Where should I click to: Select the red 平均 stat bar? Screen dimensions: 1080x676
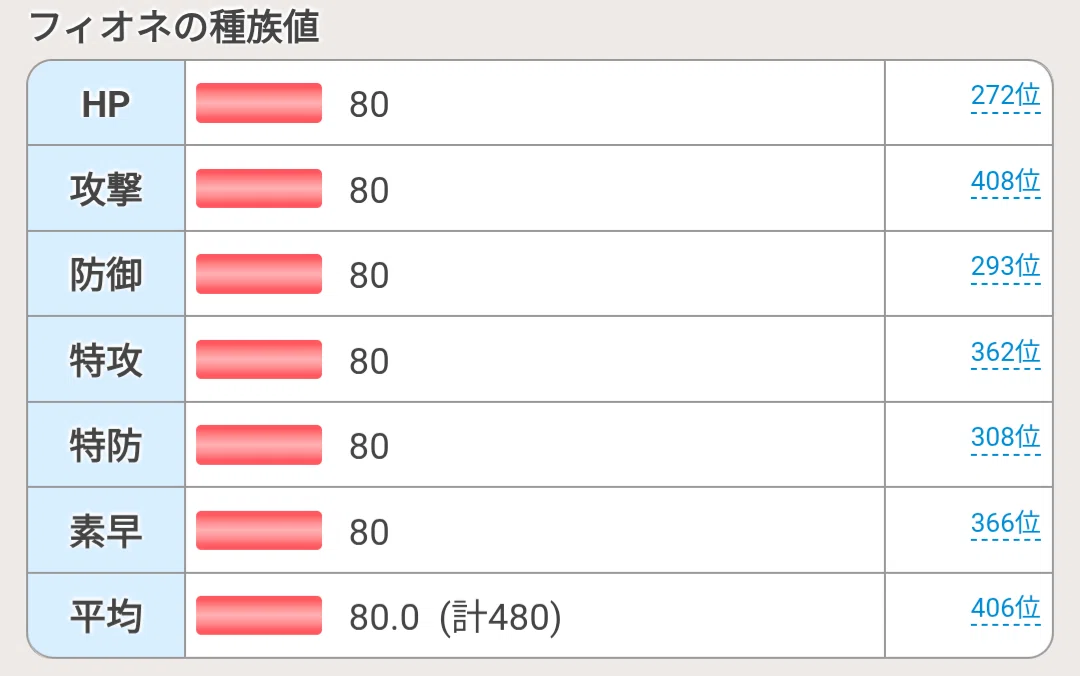tap(259, 615)
